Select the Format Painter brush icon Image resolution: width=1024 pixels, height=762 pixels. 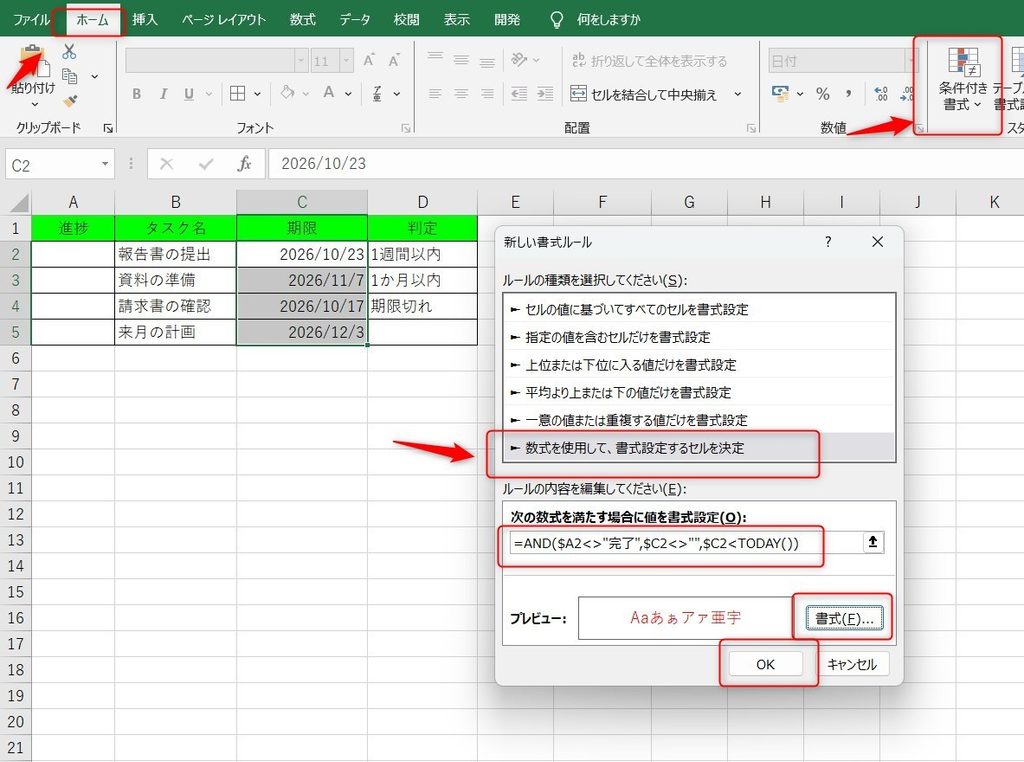(70, 101)
